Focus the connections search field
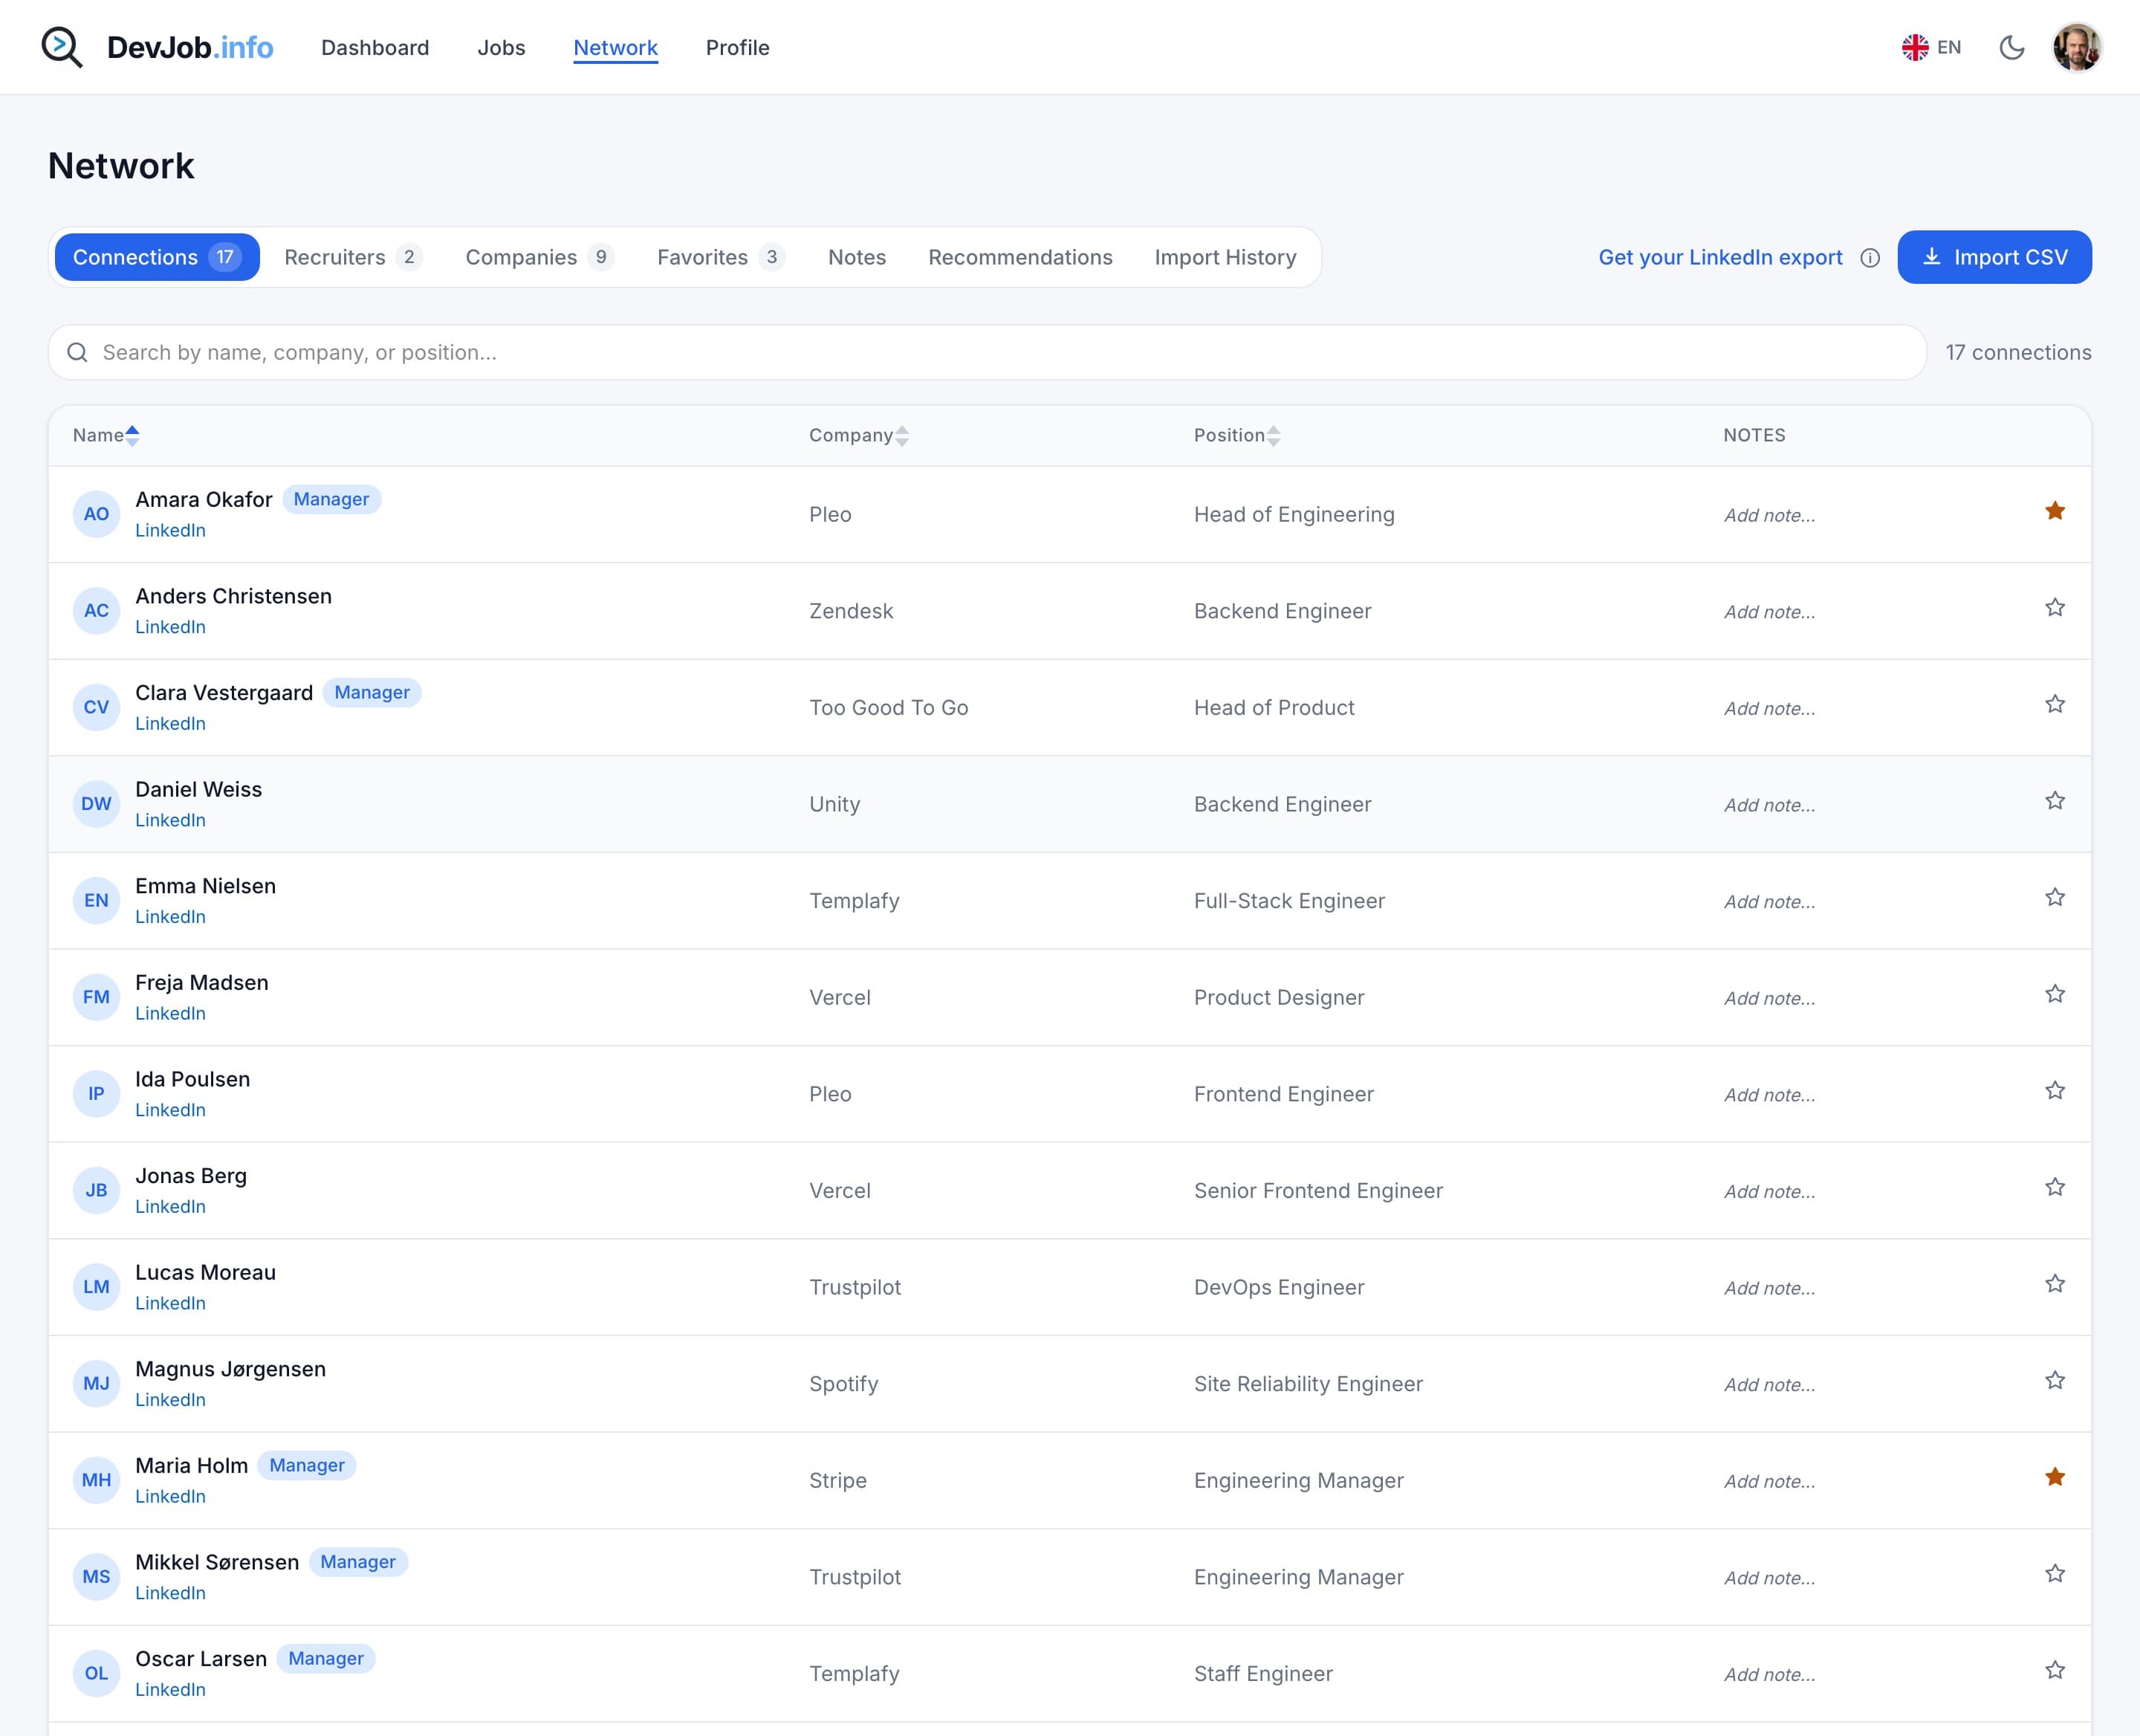 (x=987, y=352)
